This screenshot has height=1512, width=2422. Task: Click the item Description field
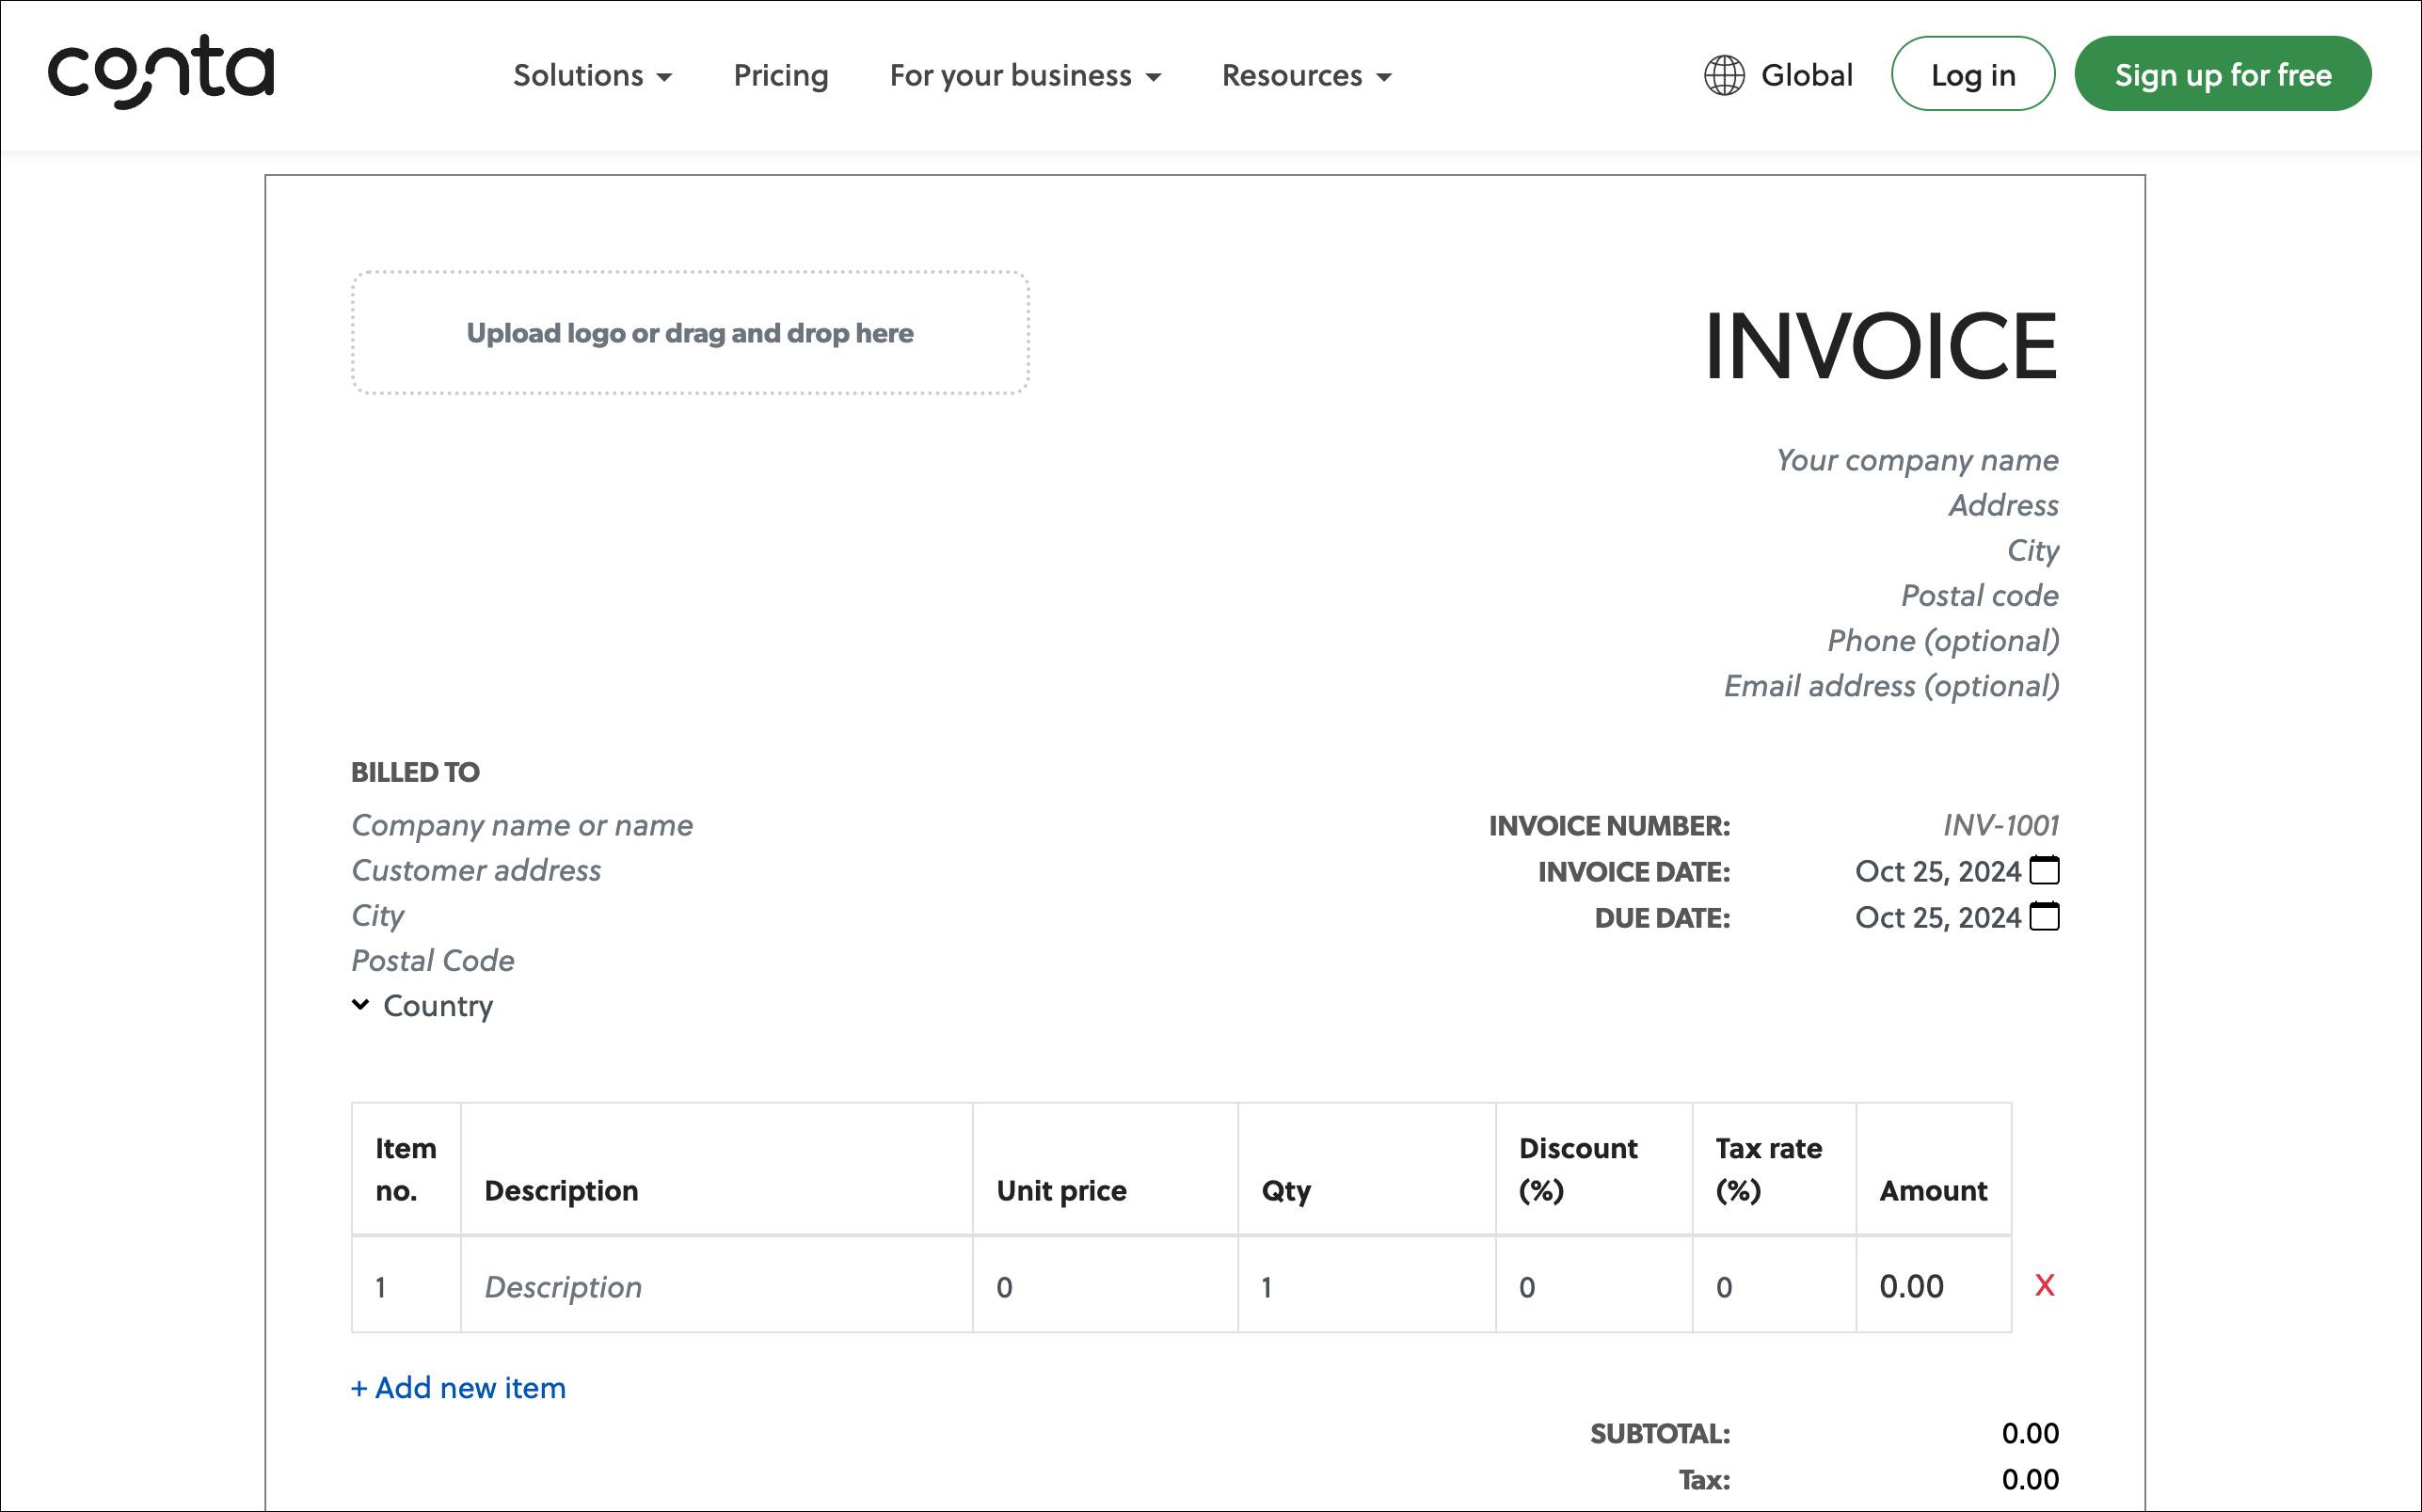pos(715,1286)
